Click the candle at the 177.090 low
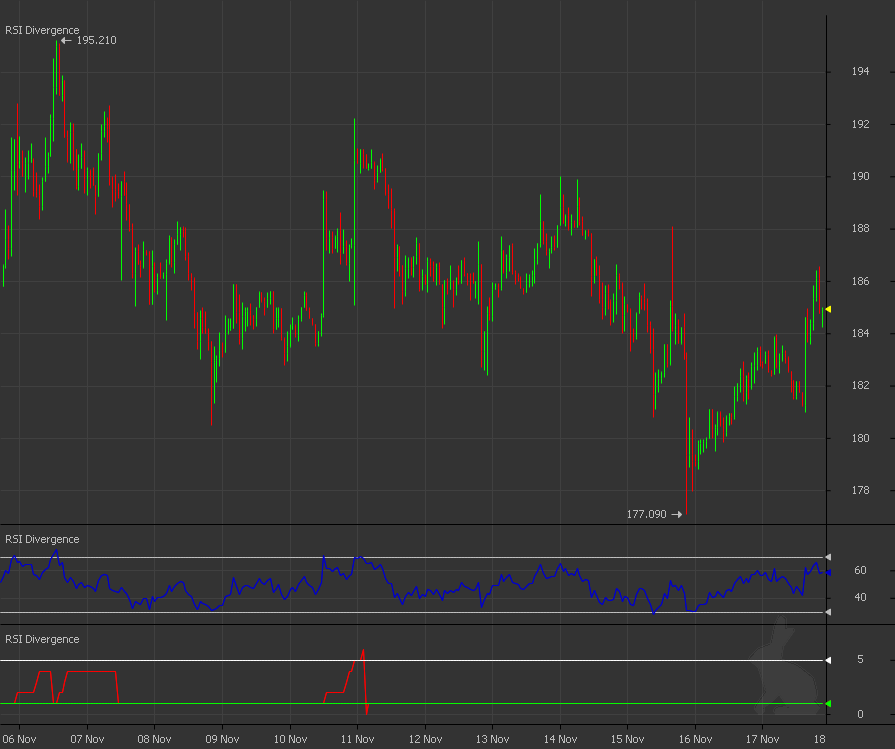This screenshot has height=749, width=895. [x=686, y=434]
